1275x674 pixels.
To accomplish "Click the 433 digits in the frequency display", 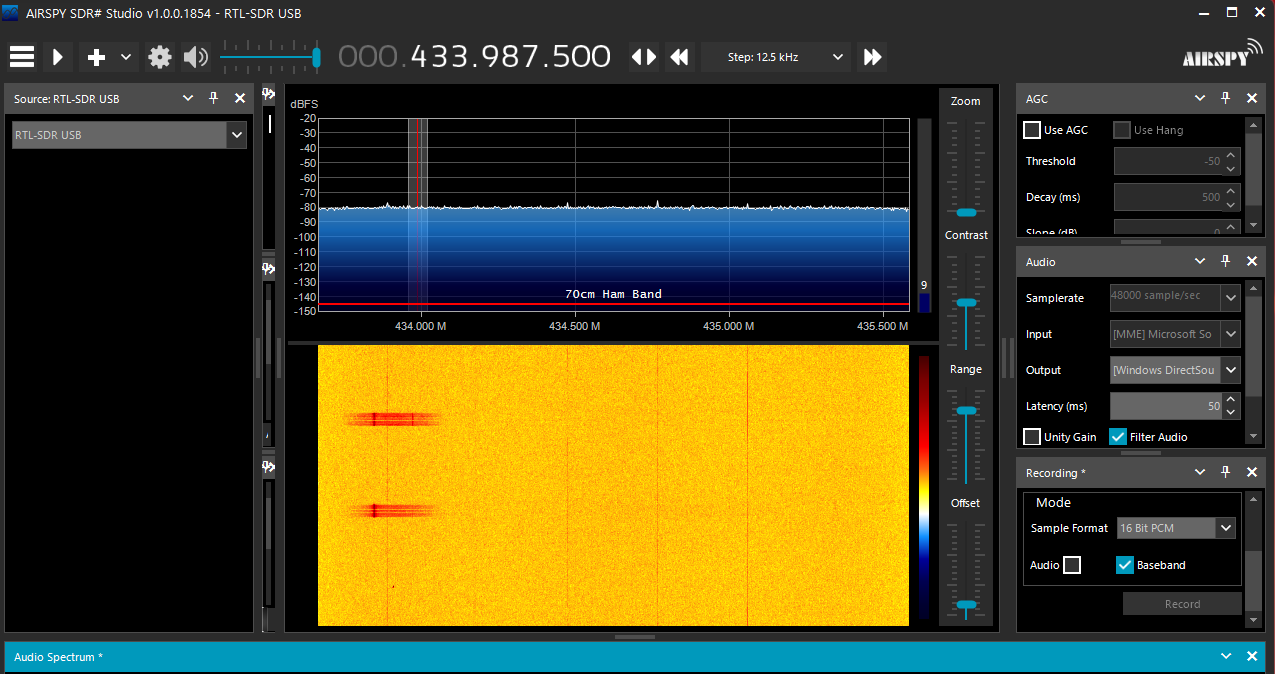I will pos(445,56).
